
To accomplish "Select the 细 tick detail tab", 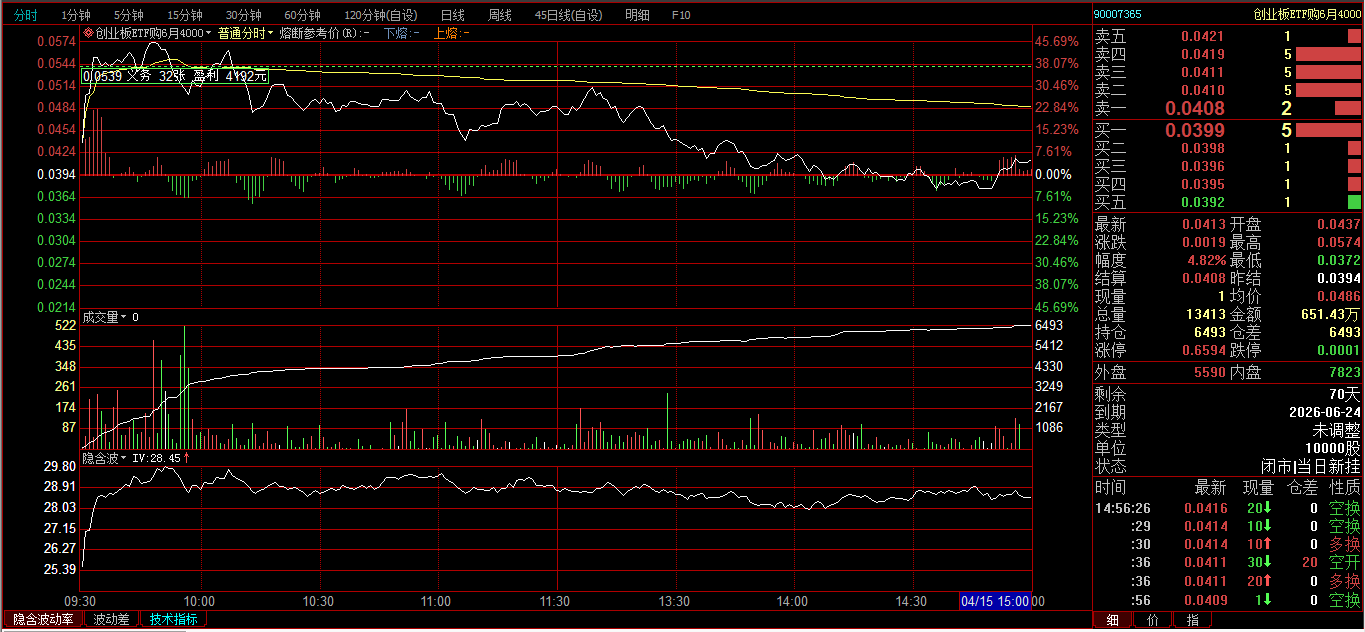I will pos(1112,620).
